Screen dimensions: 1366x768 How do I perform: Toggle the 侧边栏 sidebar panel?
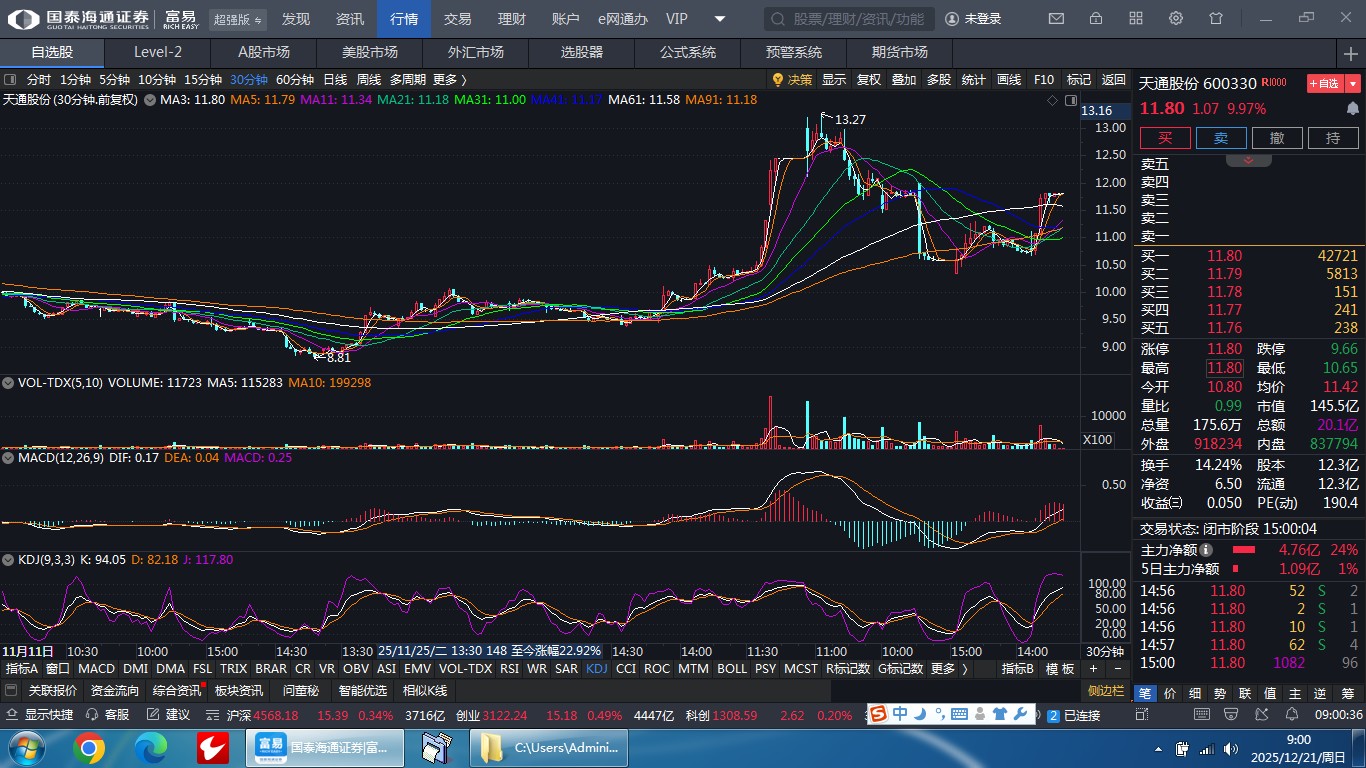(x=1106, y=691)
